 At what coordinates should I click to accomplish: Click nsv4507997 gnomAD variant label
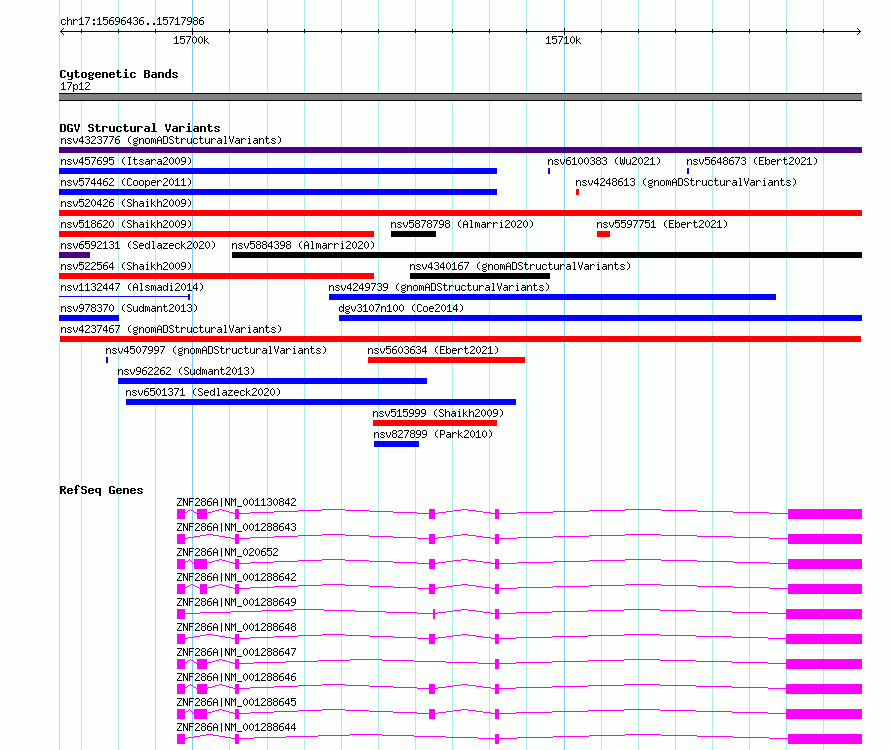[216, 350]
